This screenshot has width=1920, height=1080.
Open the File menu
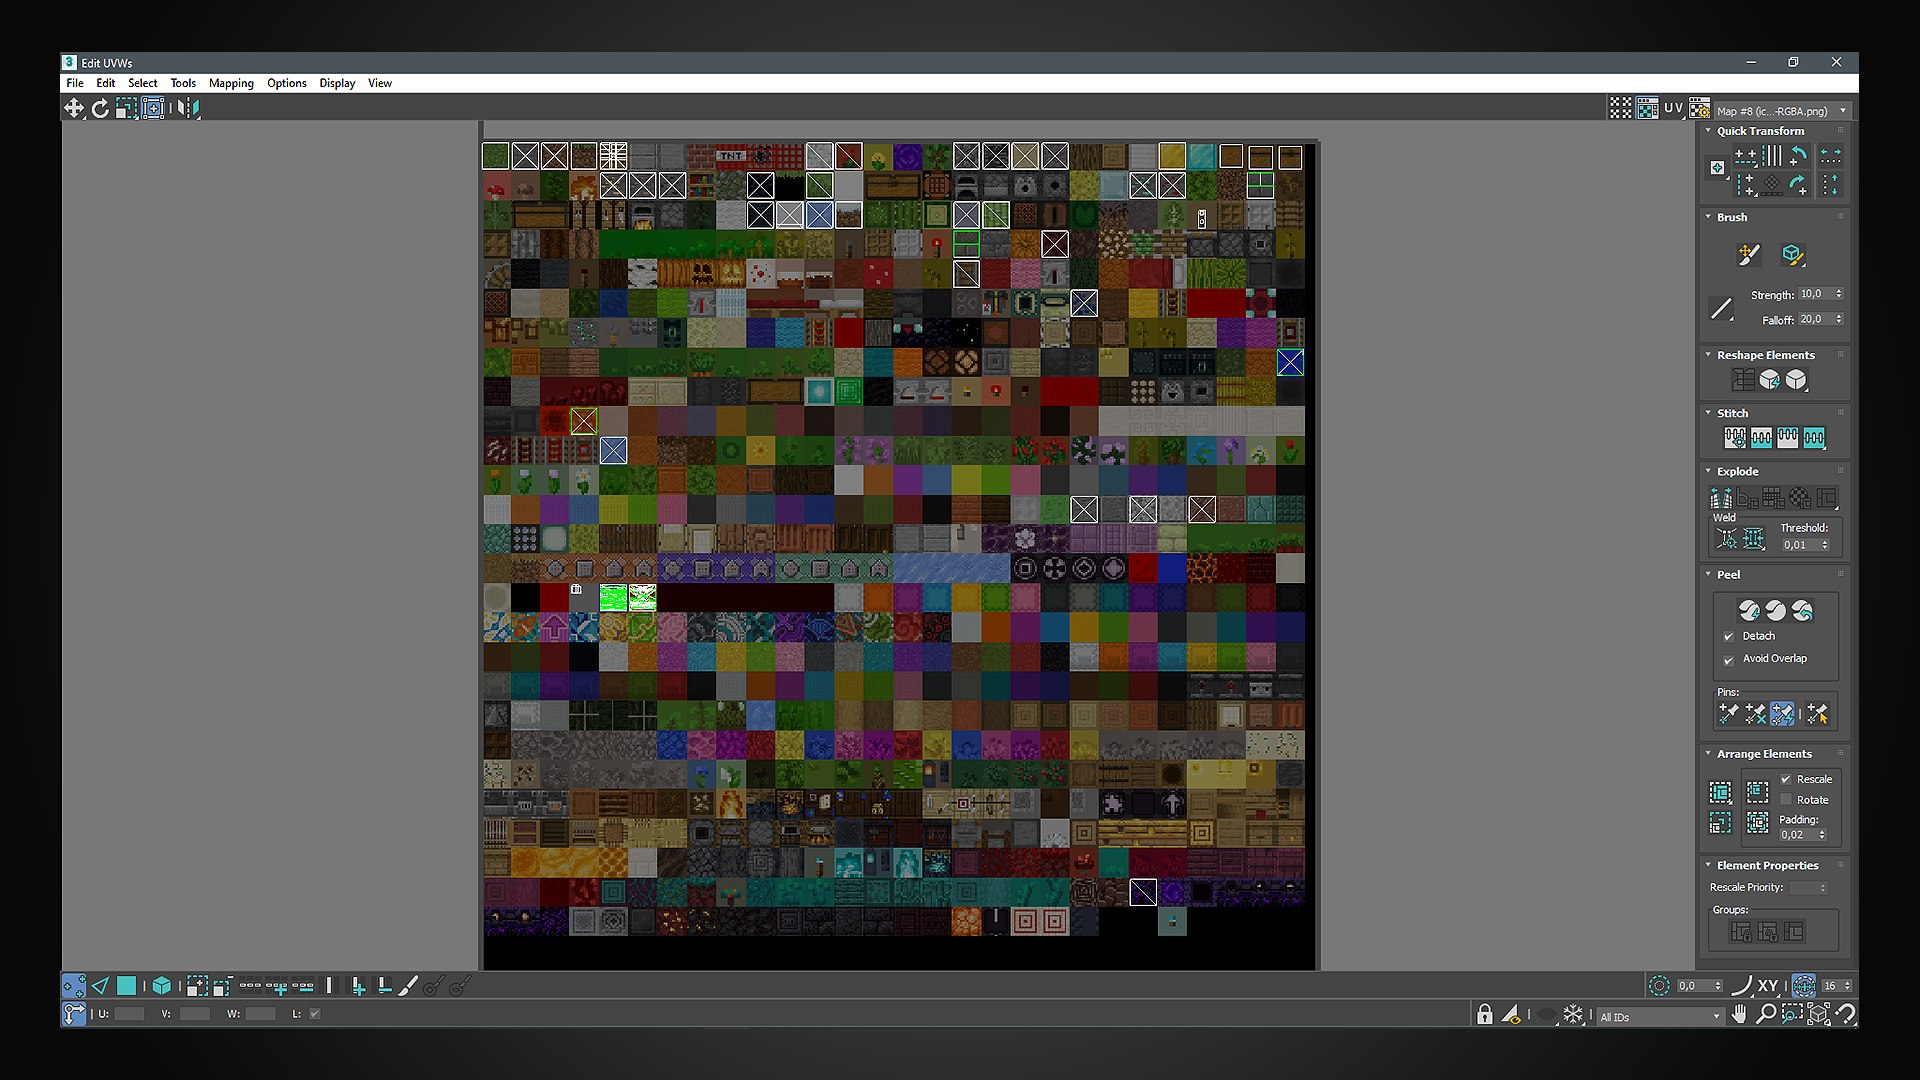(75, 83)
